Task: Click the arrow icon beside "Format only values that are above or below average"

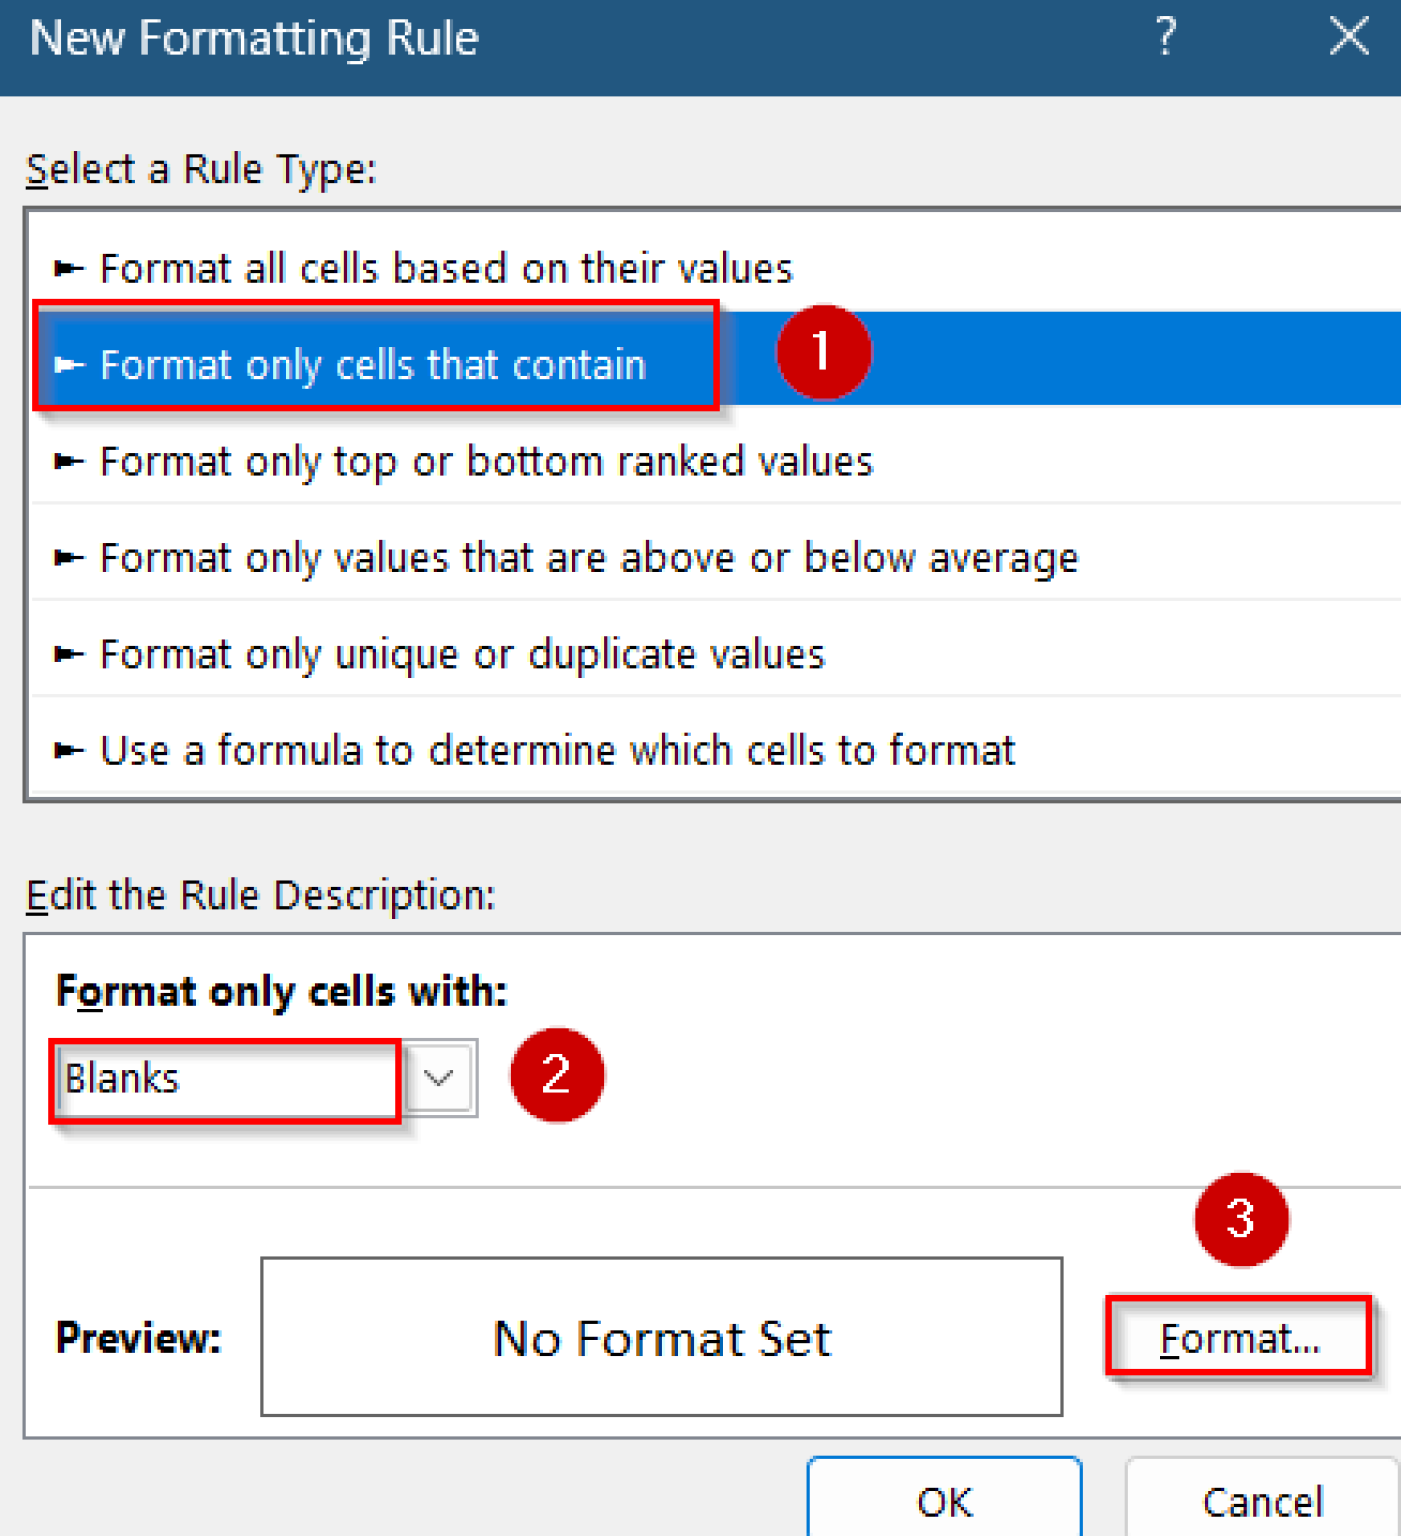Action: 68,557
